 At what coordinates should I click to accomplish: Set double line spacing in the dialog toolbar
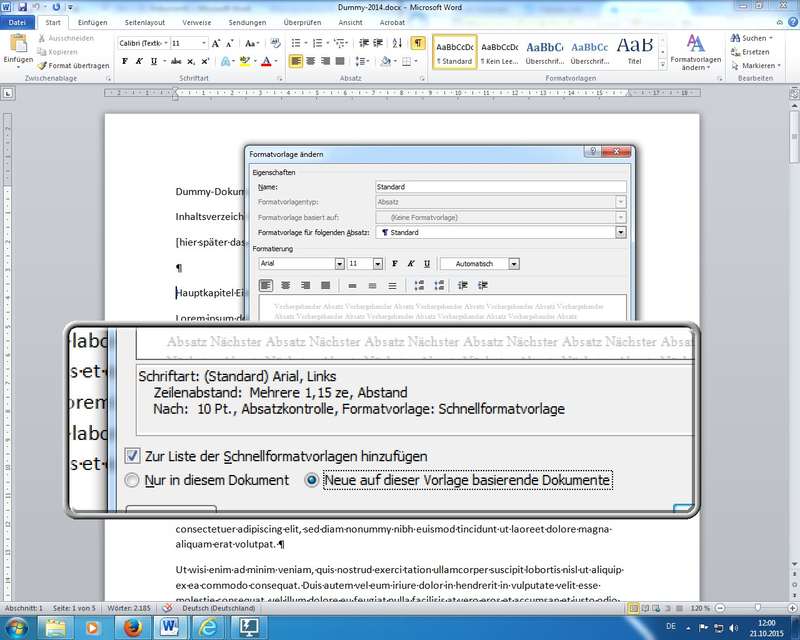(x=392, y=286)
